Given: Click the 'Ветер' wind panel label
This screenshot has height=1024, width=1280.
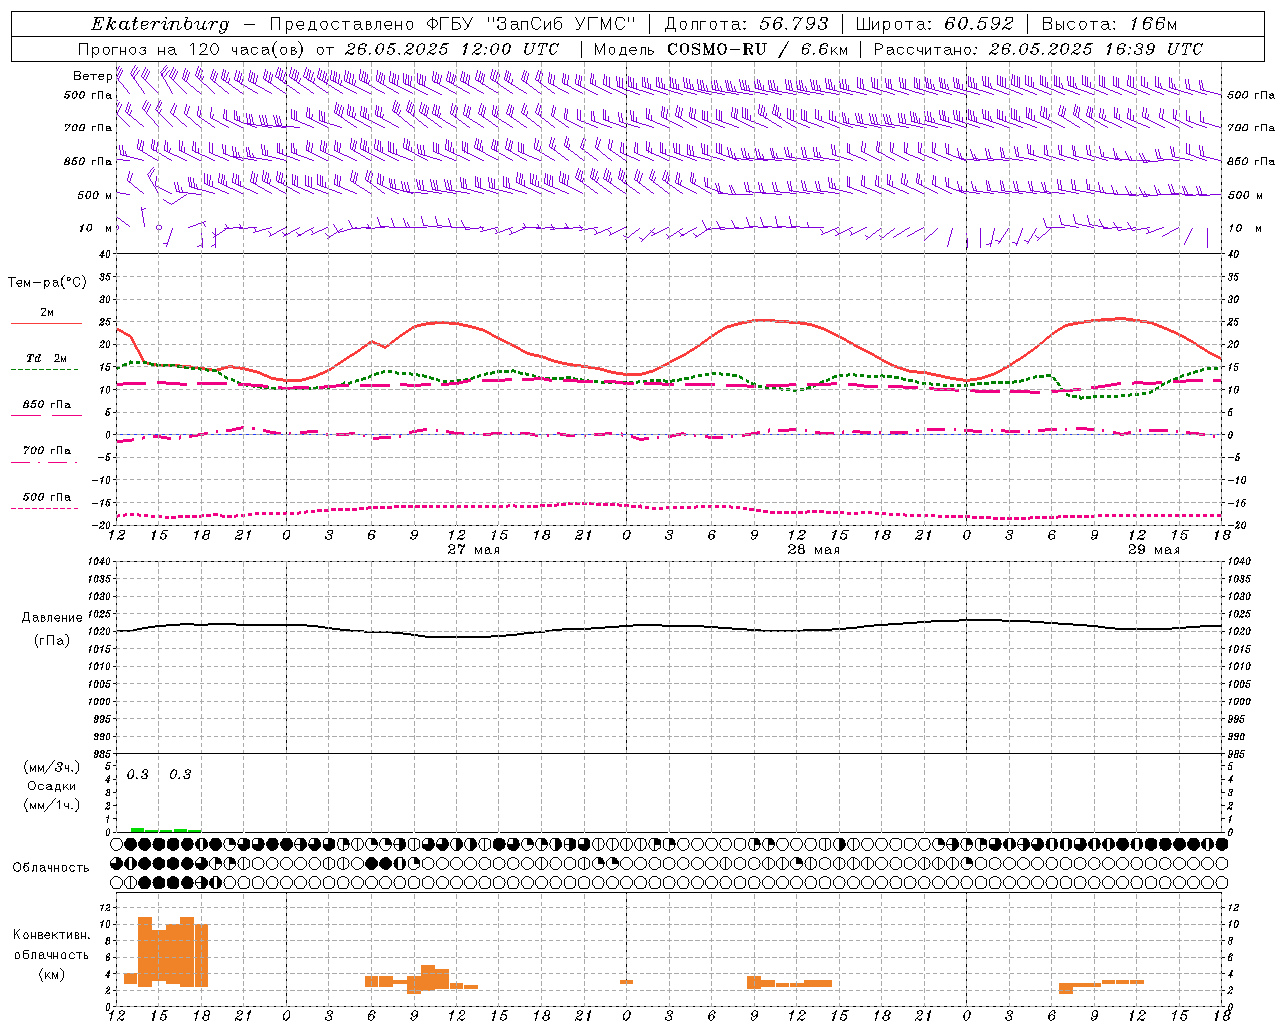Looking at the screenshot, I should [92, 76].
